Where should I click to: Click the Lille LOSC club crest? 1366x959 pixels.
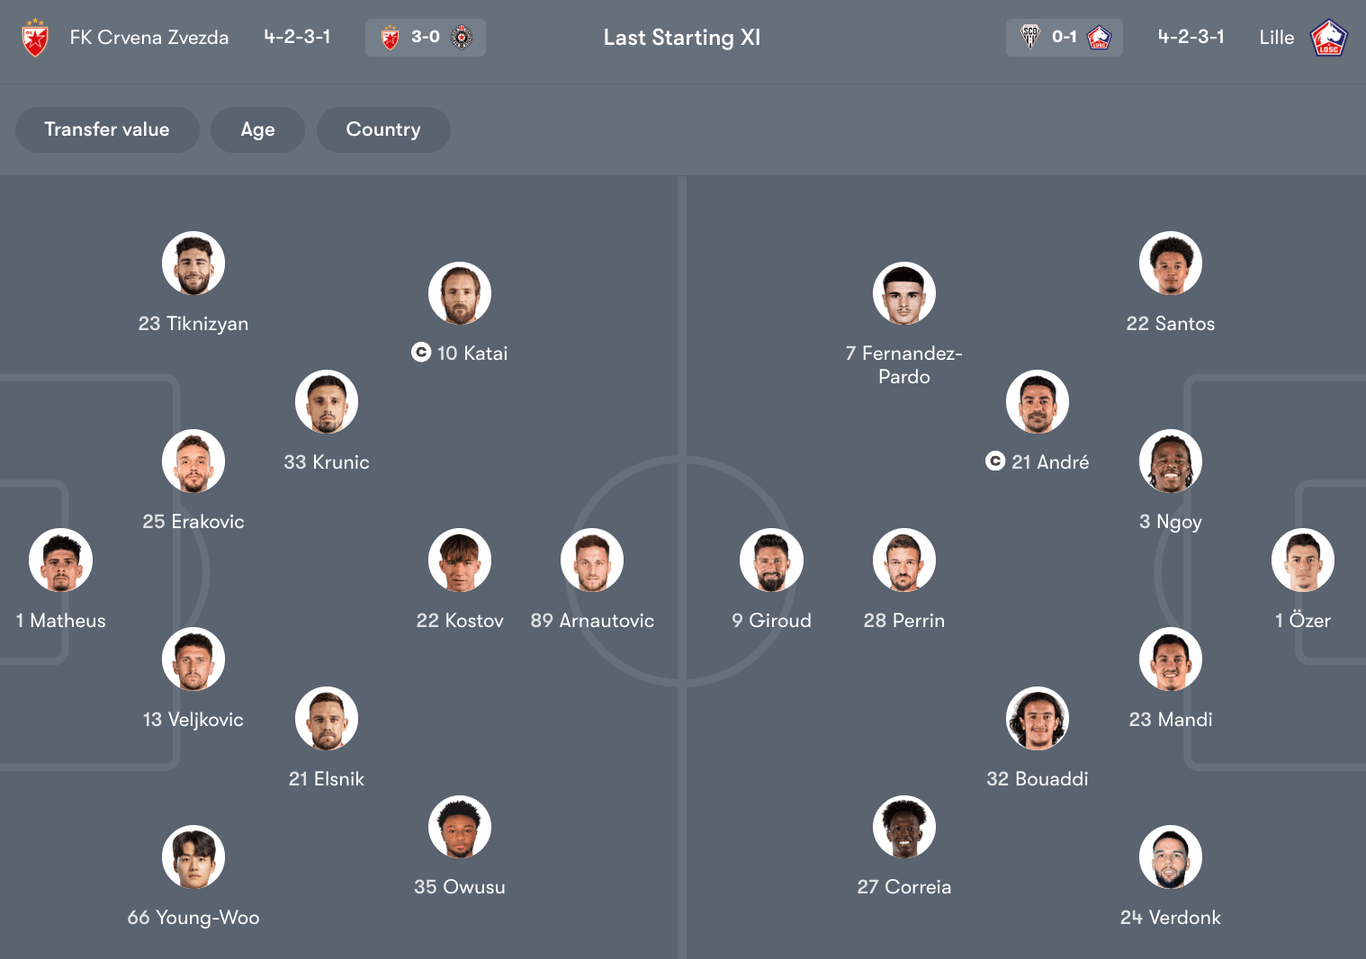1329,38
